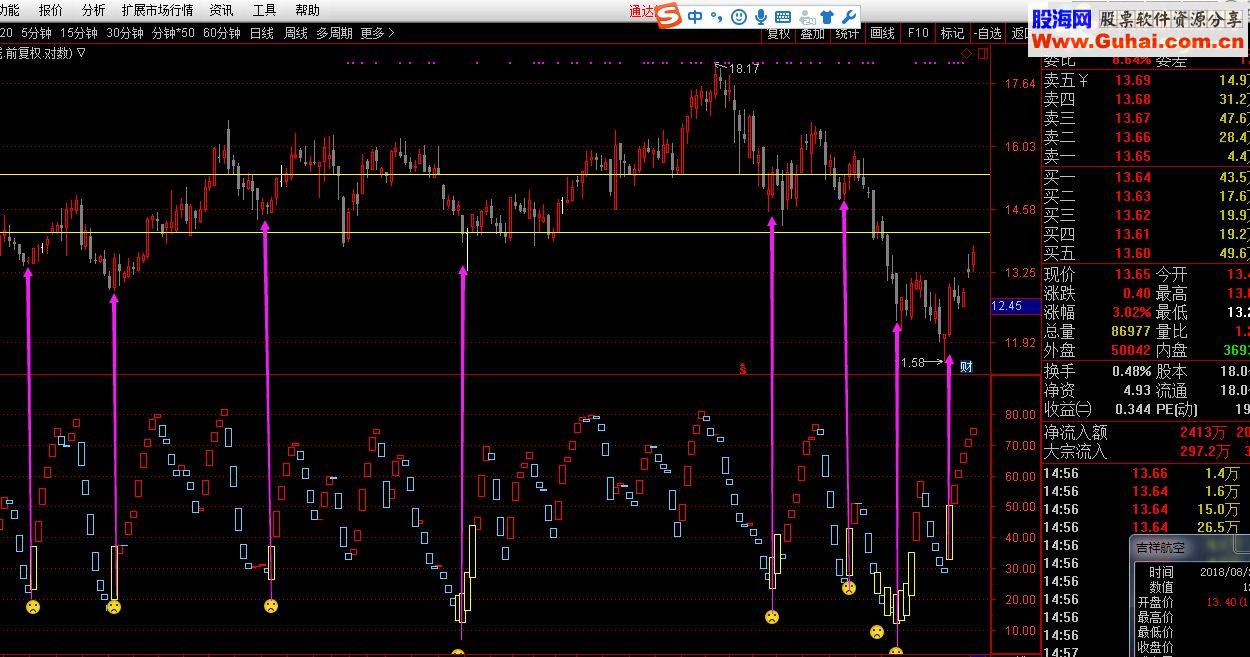Screen dimensions: 1250x657
Task: Activate Sogou microphone voice input
Action: click(x=761, y=17)
